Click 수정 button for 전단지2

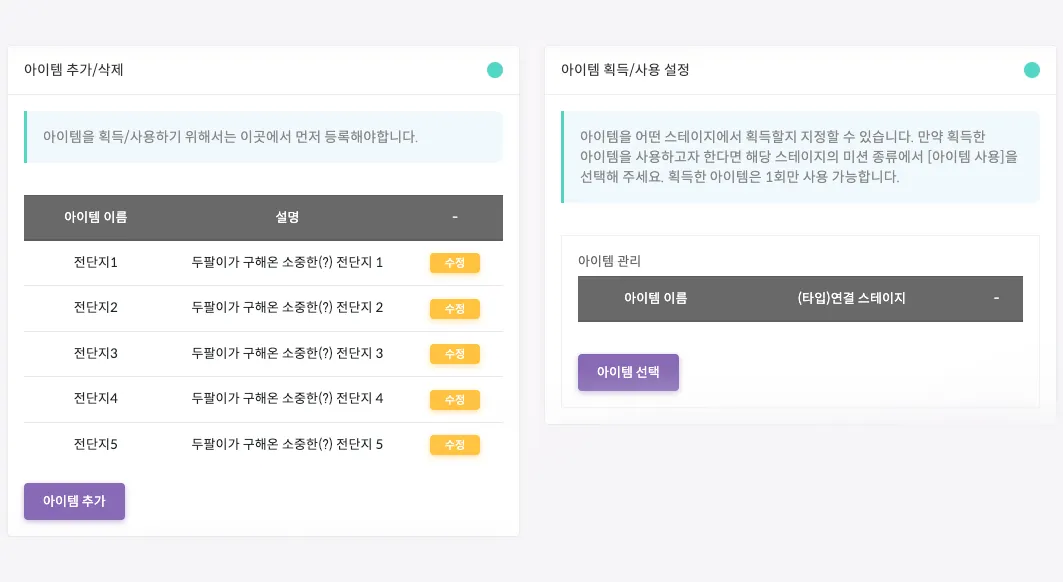click(x=455, y=309)
